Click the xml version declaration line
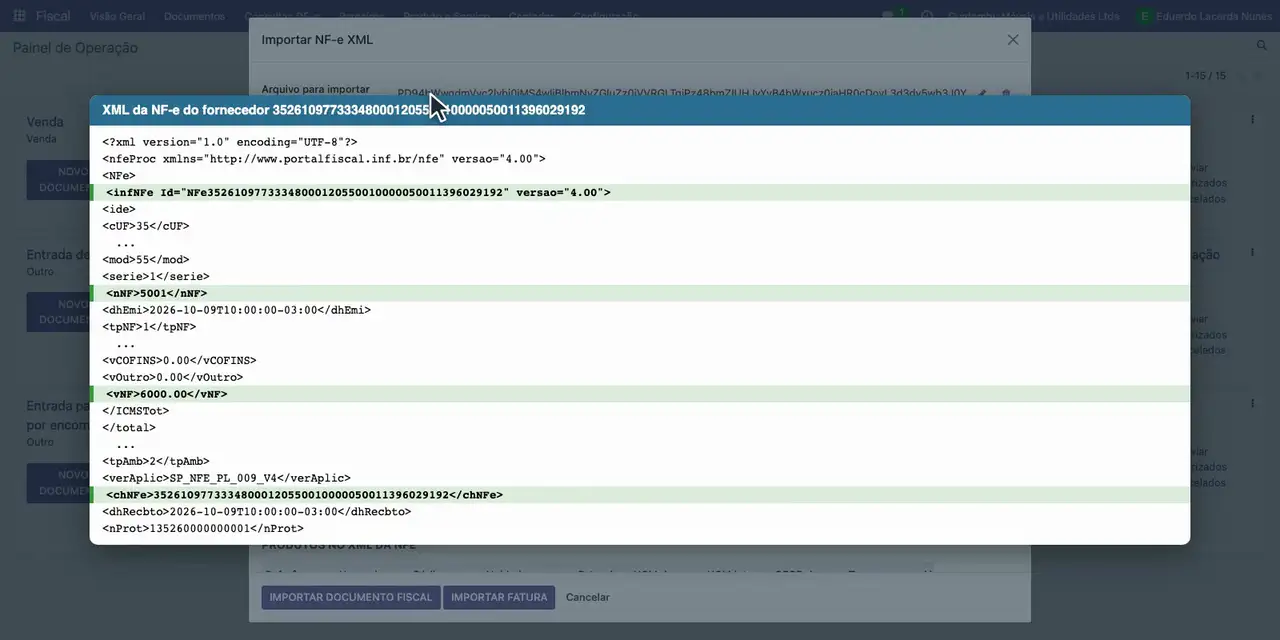This screenshot has width=1280, height=640. (229, 142)
